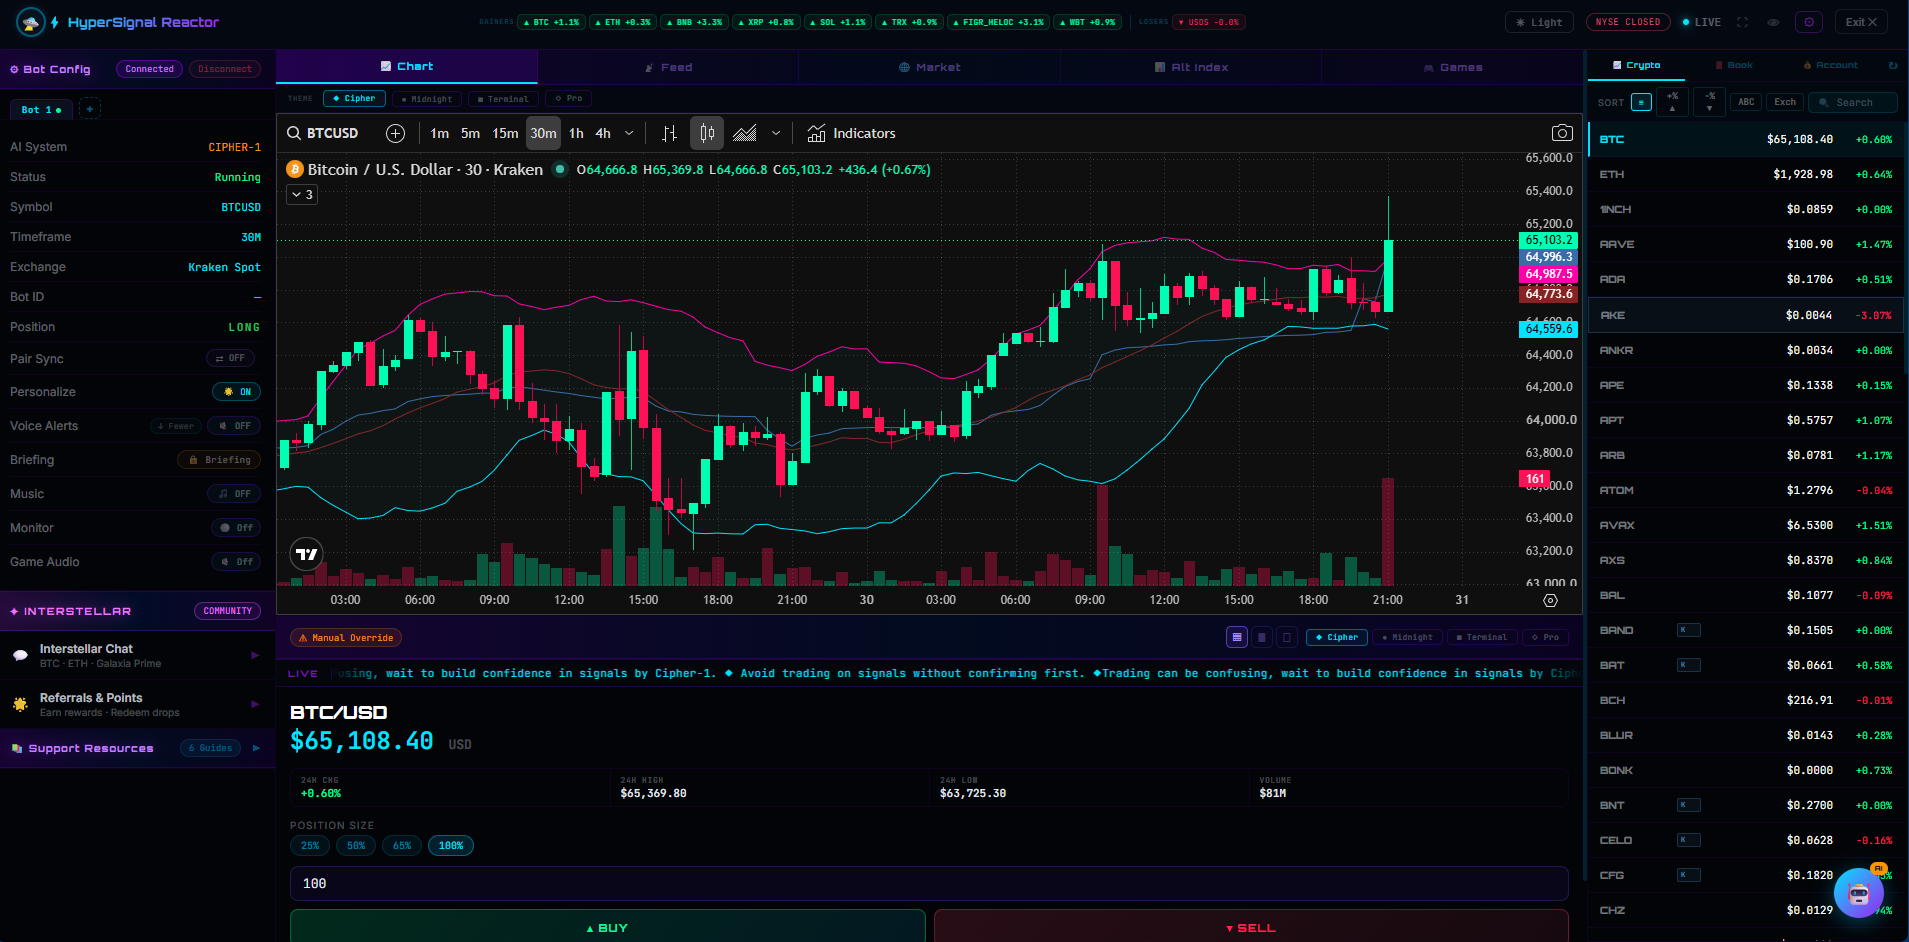Take a chart snapshot with camera icon
1909x942 pixels.
1561,133
